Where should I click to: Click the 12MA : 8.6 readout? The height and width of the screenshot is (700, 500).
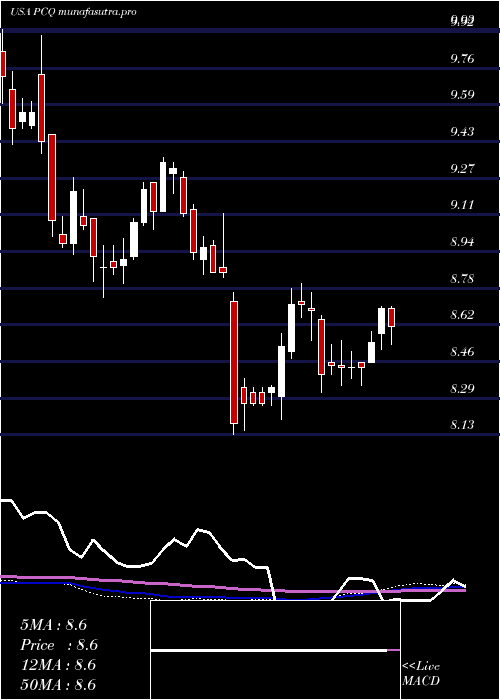tap(58, 665)
